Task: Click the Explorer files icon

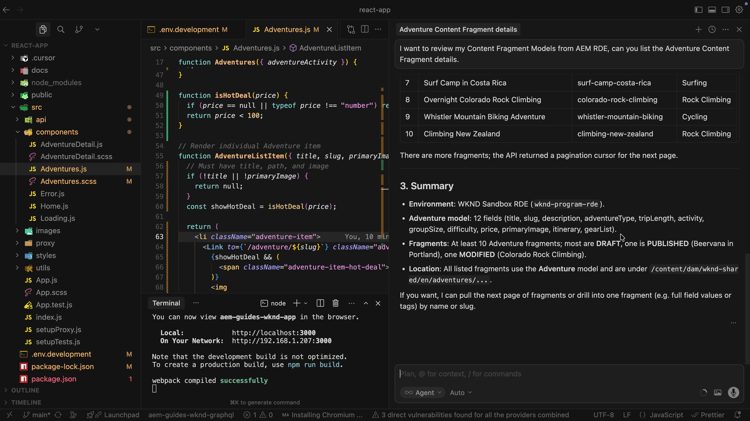Action: [x=43, y=30]
